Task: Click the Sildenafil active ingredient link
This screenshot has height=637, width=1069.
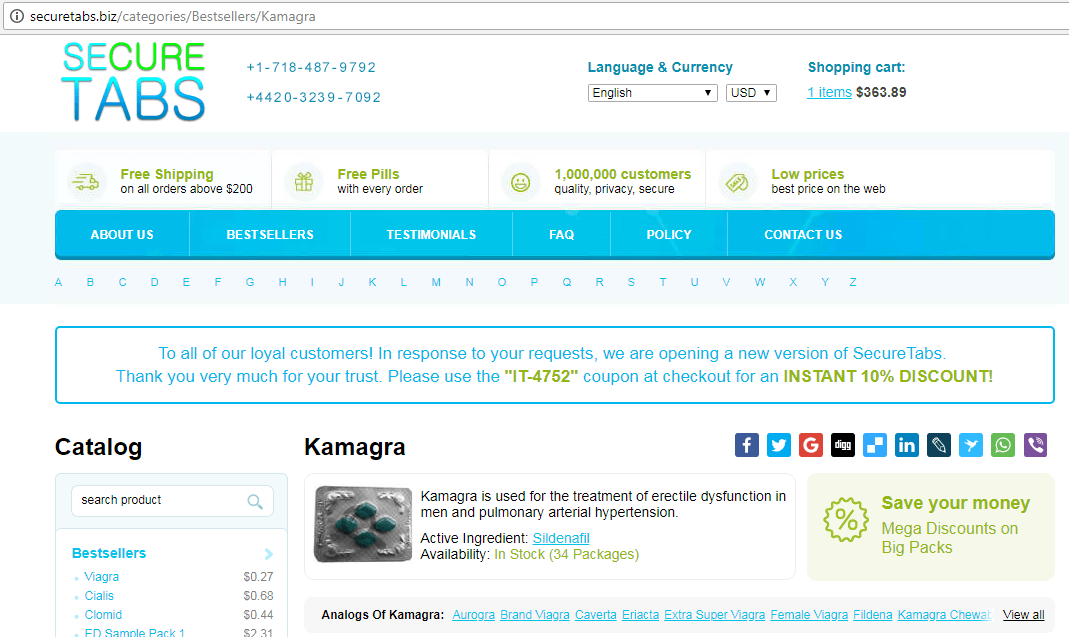Action: tap(561, 538)
